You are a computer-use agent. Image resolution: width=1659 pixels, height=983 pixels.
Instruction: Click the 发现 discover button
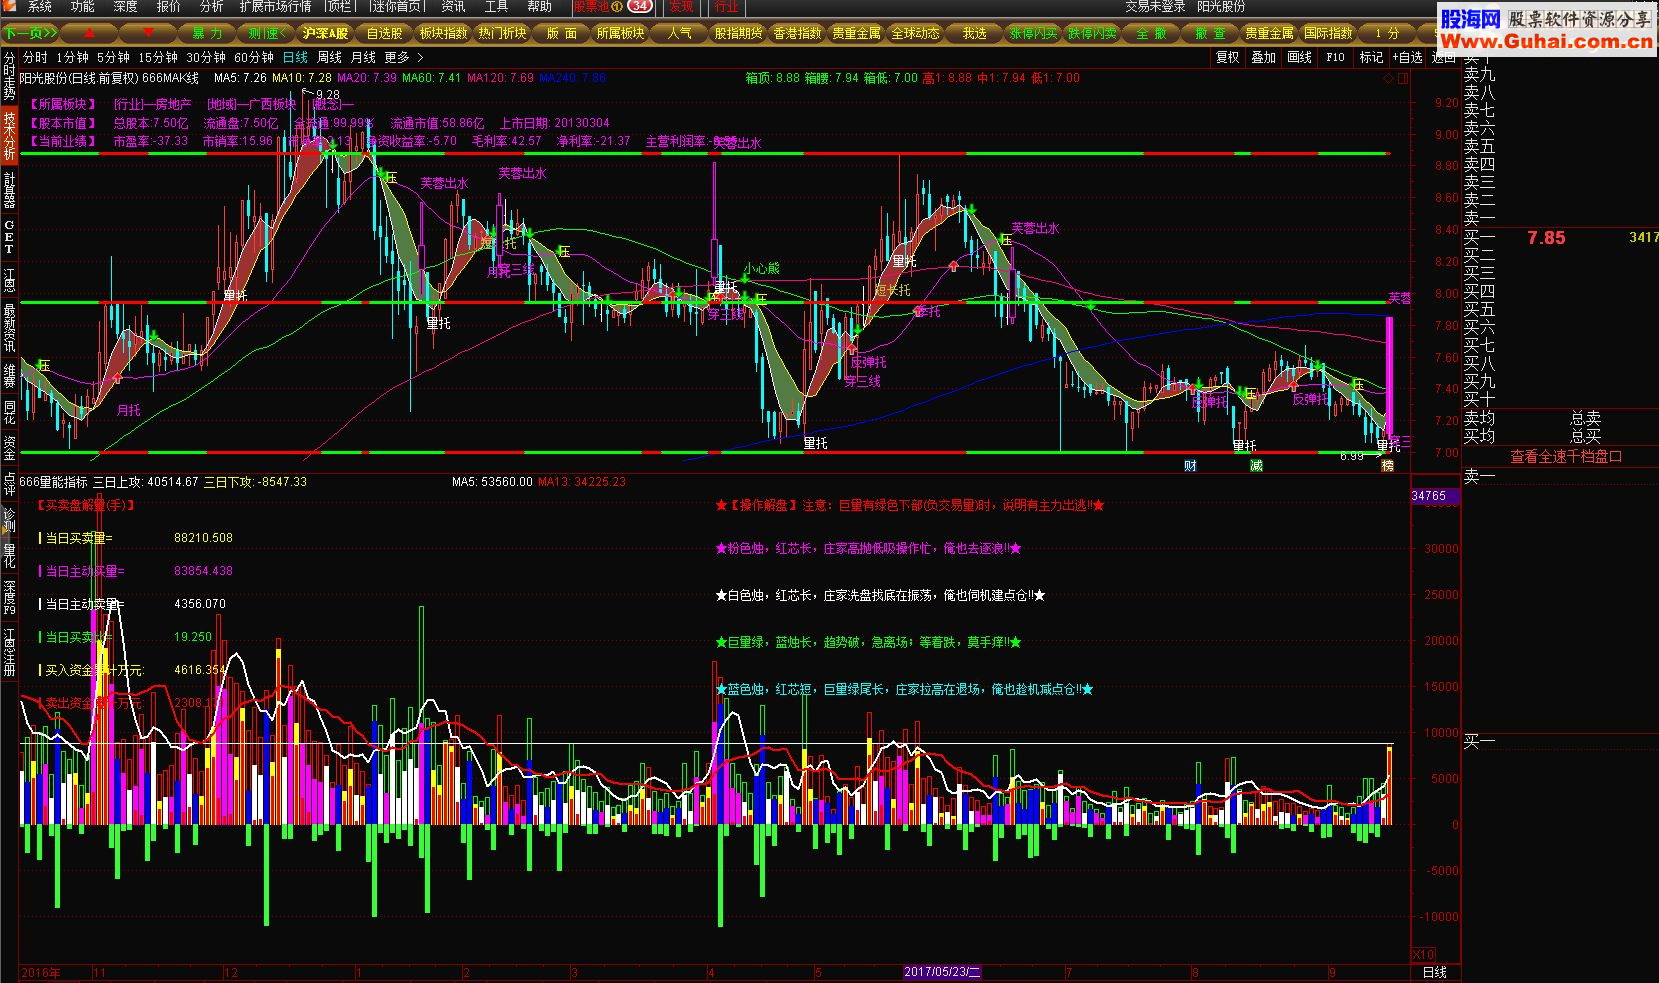[x=681, y=6]
